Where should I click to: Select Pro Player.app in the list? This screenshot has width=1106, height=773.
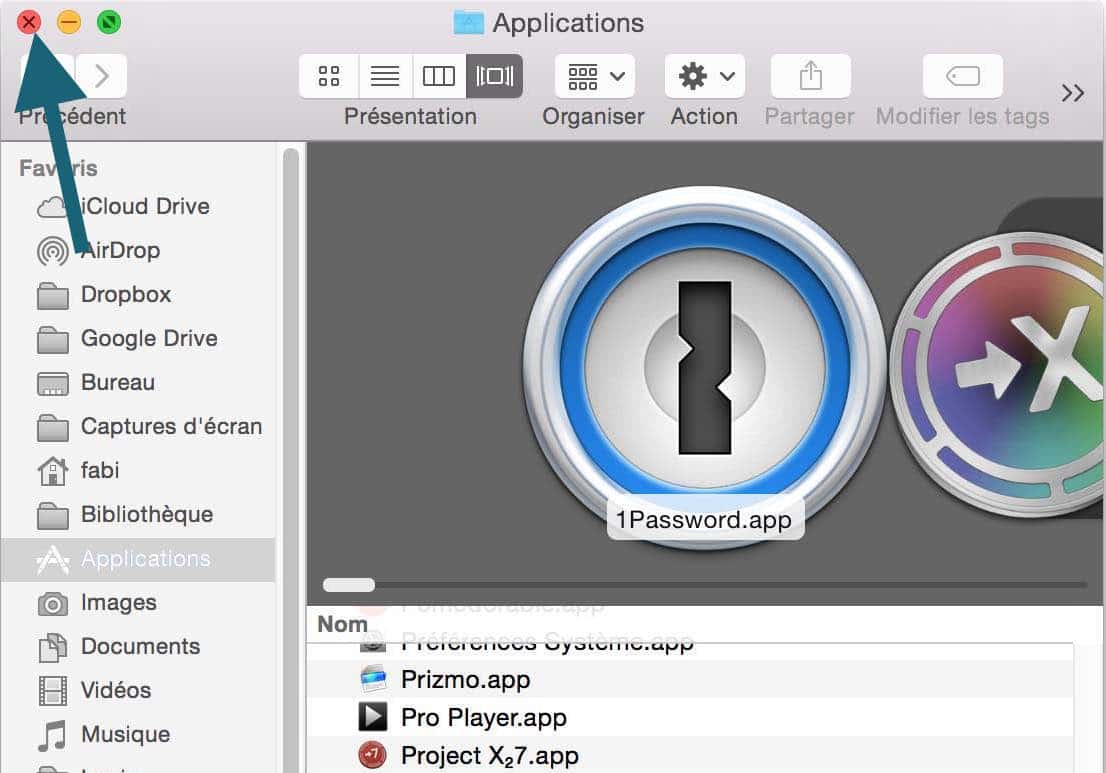pyautogui.click(x=690, y=718)
